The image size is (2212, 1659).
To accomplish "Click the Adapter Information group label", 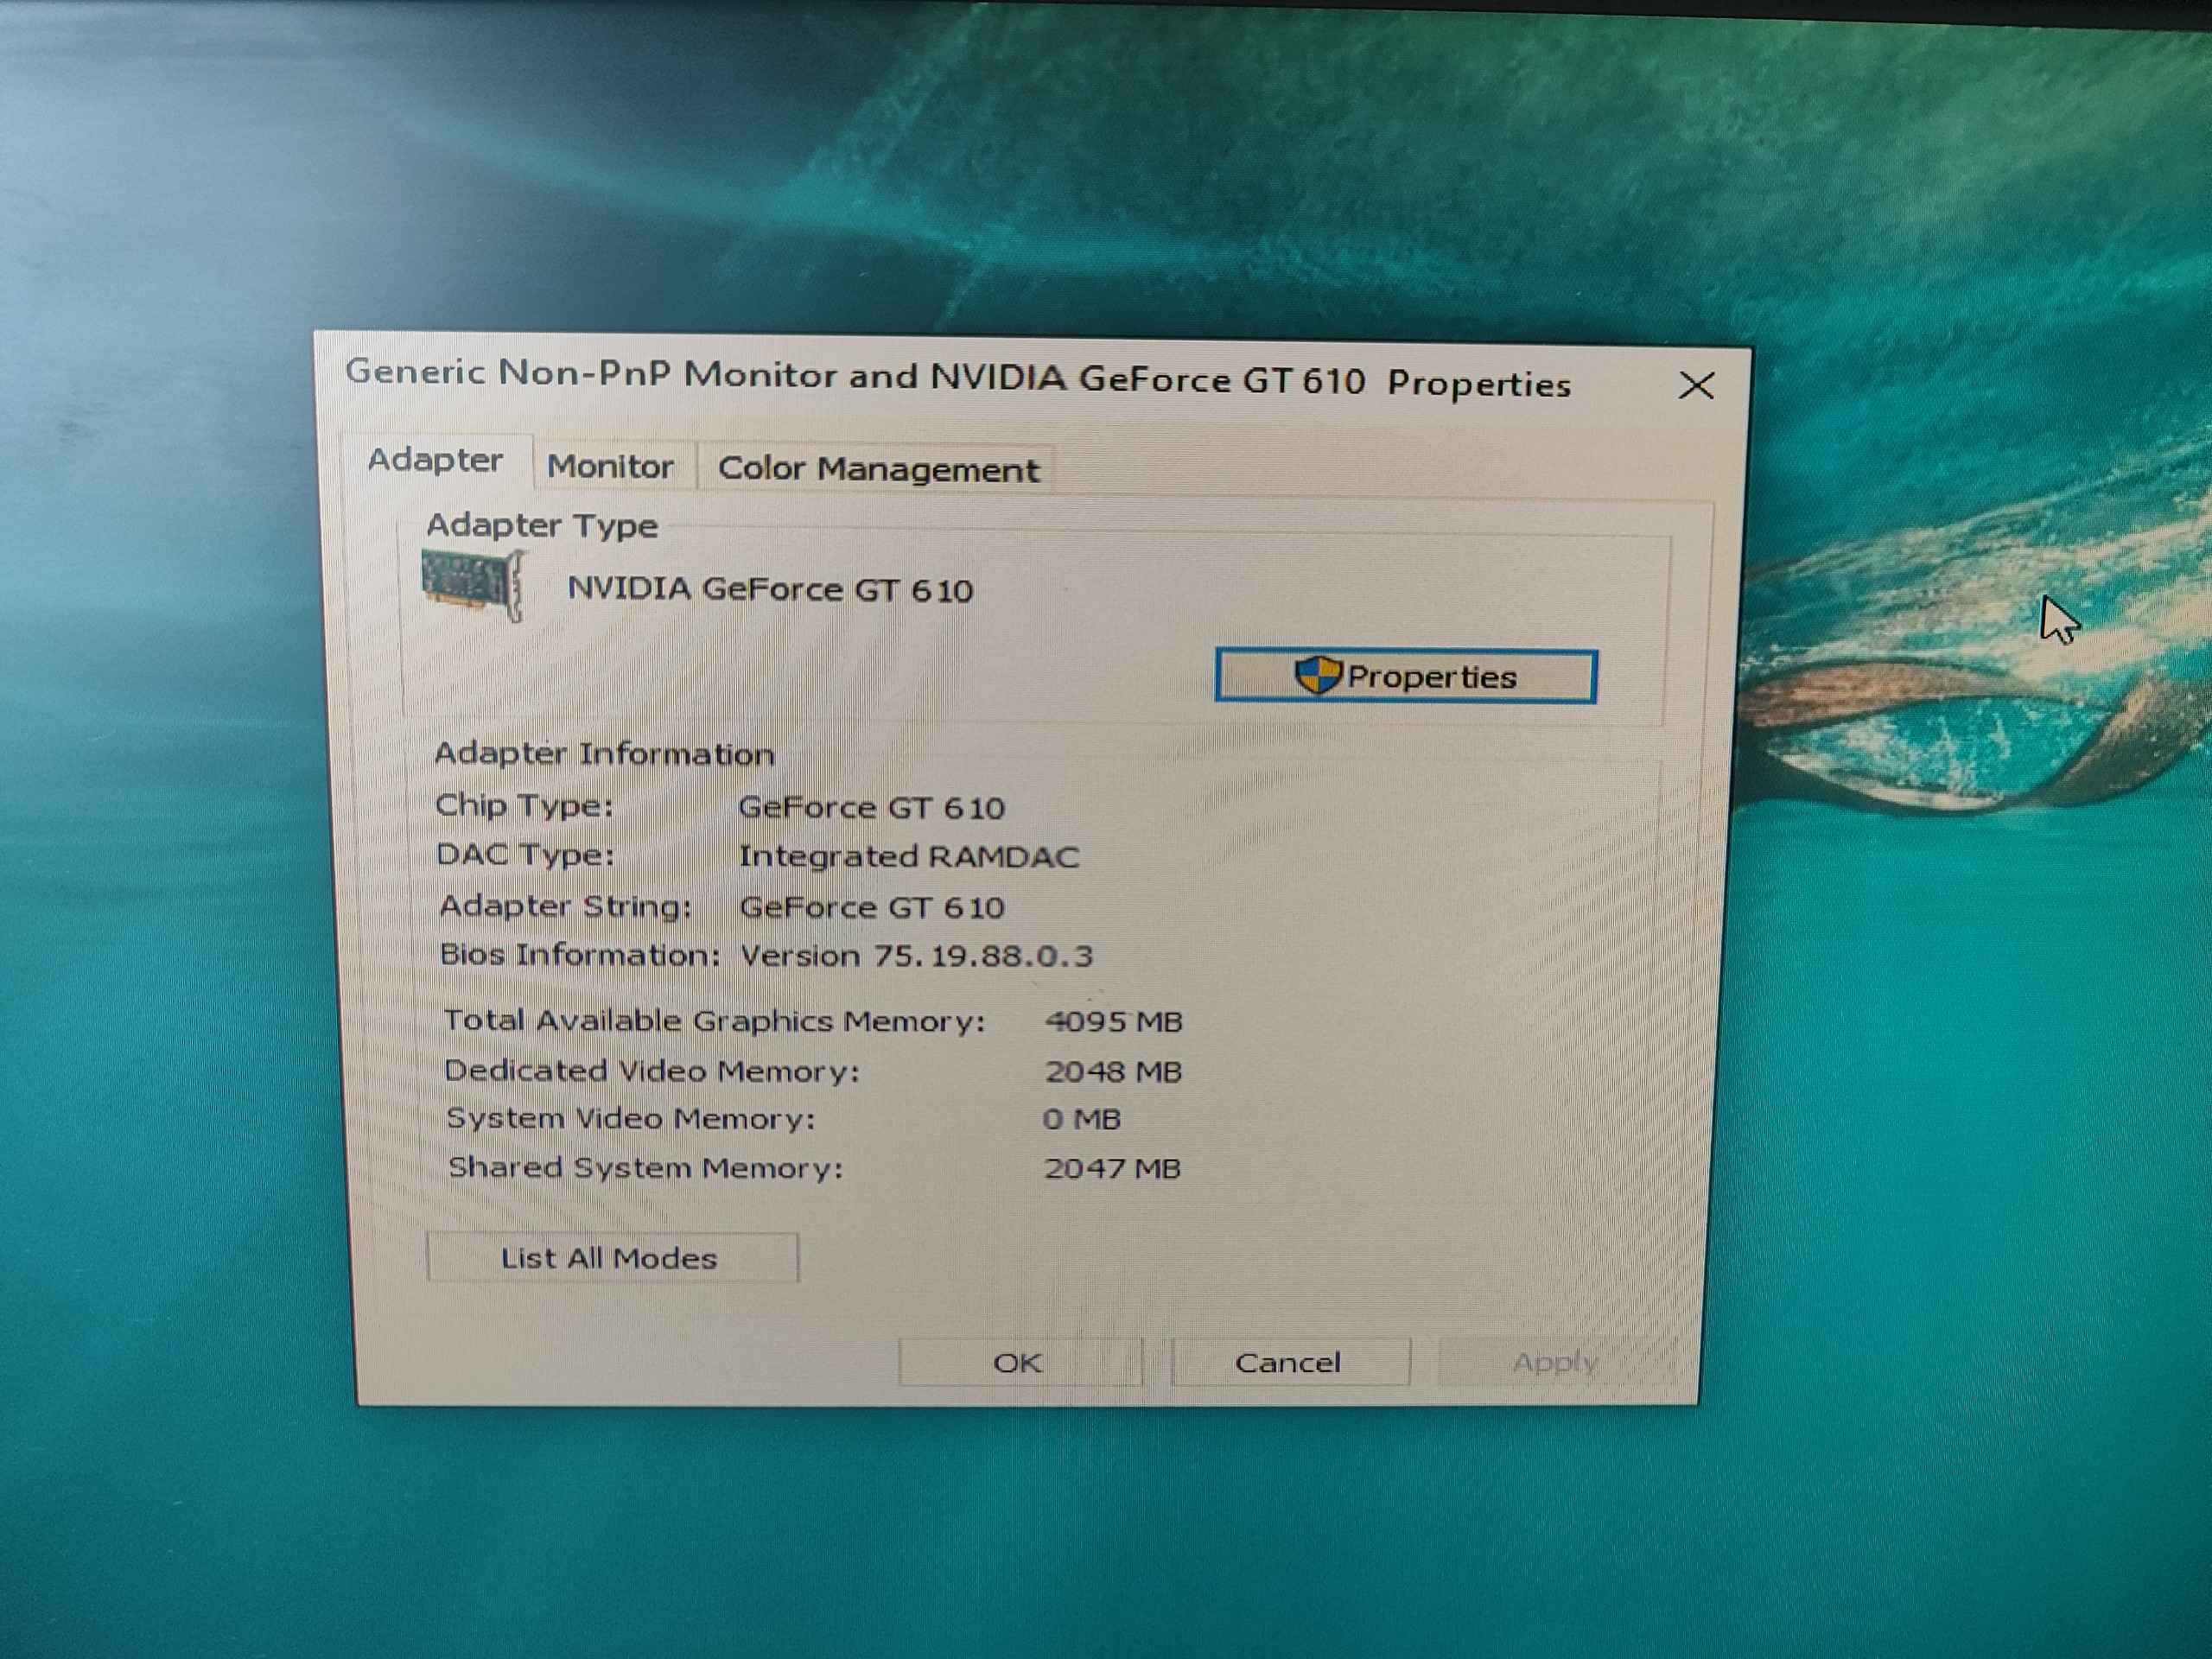I will point(604,754).
